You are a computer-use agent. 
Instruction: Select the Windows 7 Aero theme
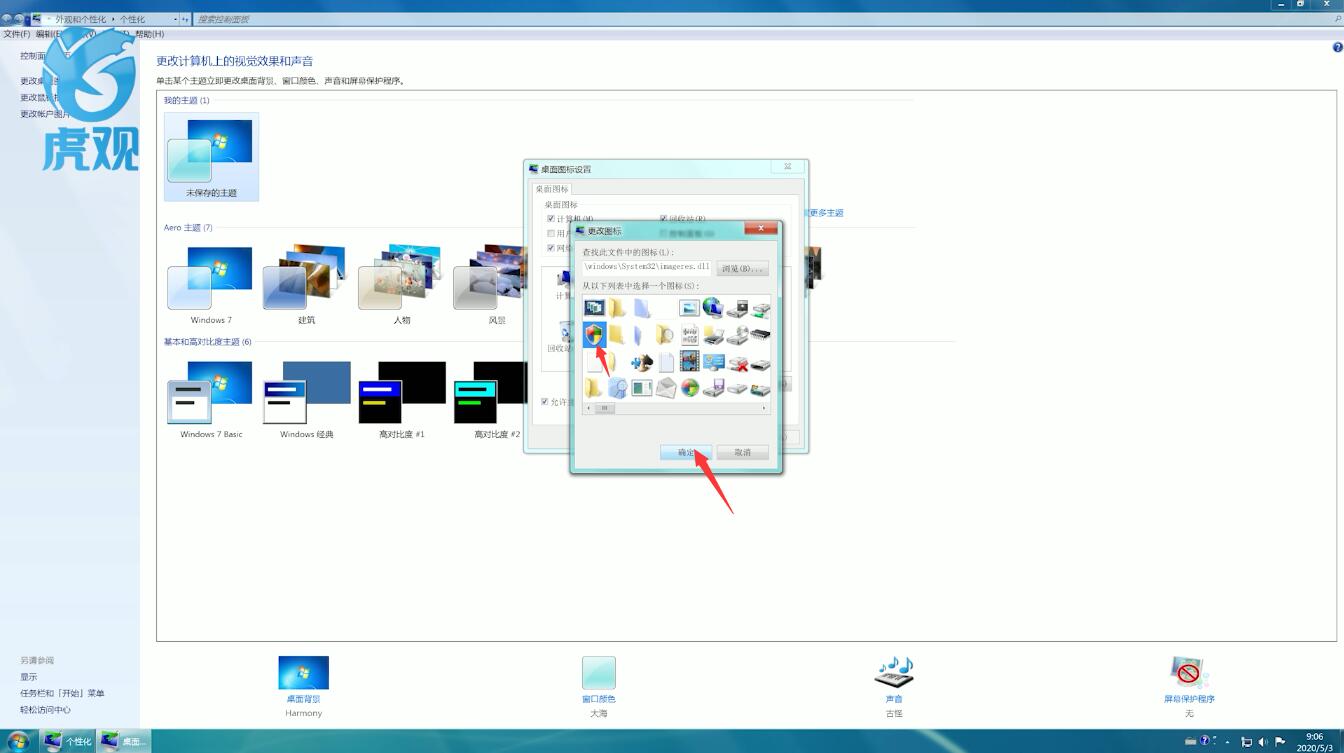click(211, 286)
